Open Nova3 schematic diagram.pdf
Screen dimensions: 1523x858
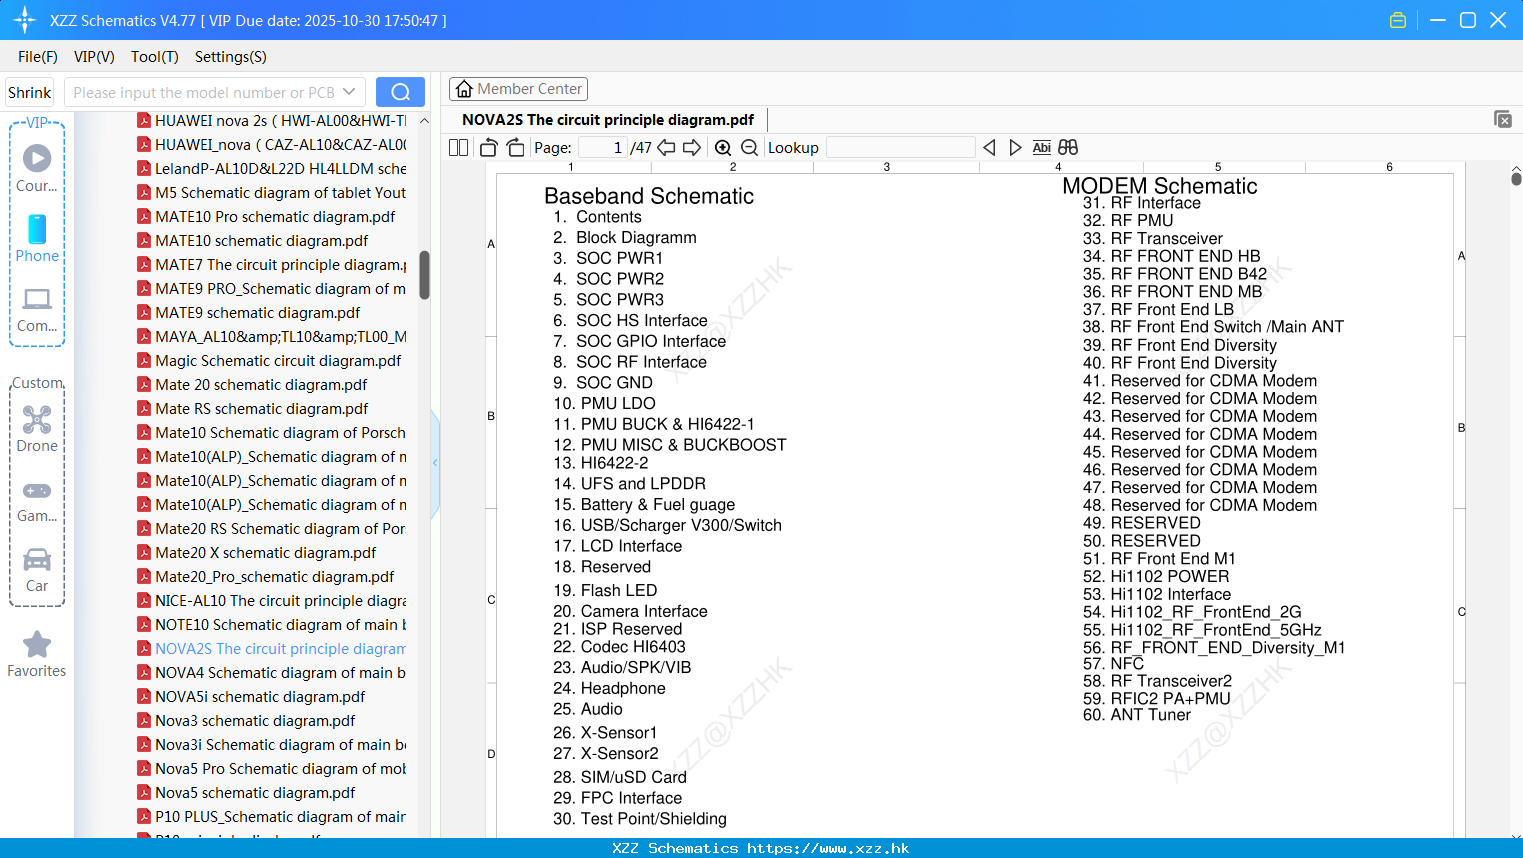[255, 721]
